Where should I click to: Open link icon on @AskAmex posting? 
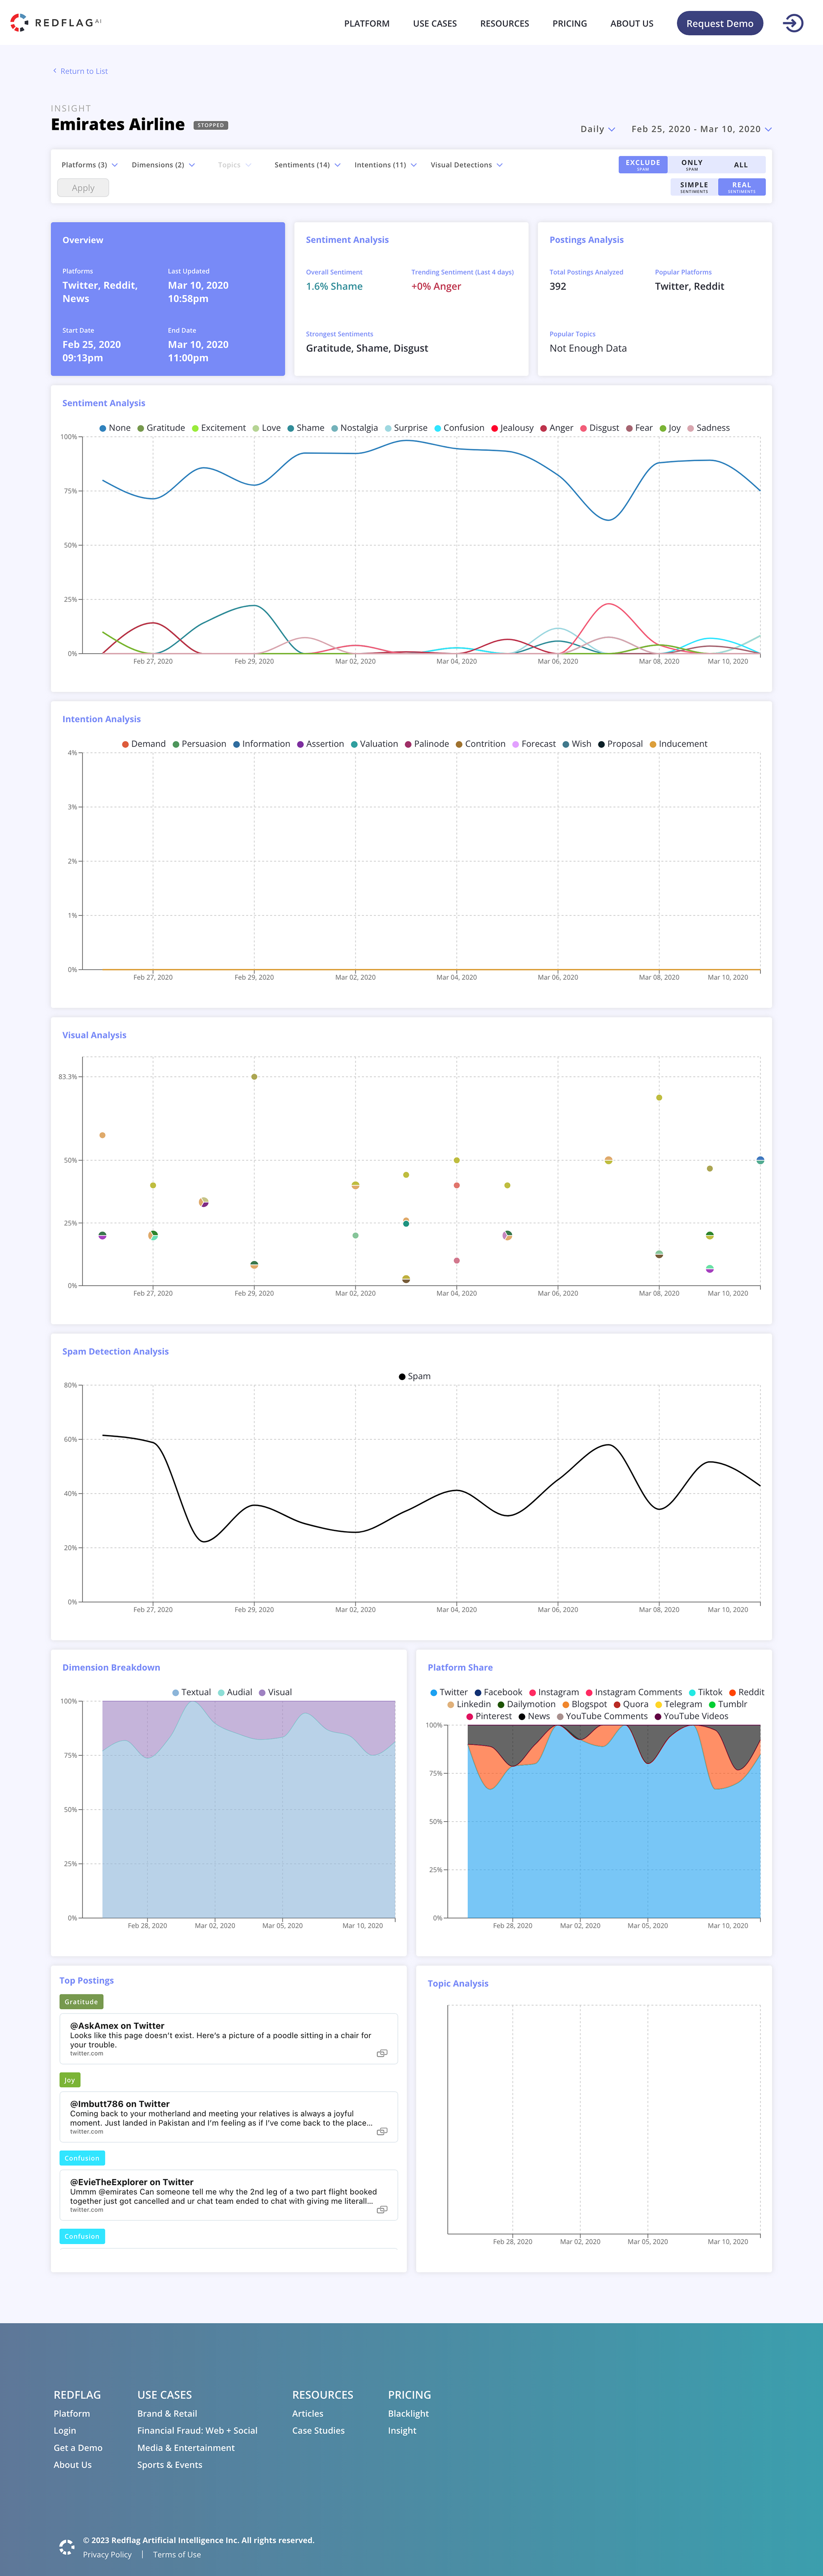[x=381, y=2053]
